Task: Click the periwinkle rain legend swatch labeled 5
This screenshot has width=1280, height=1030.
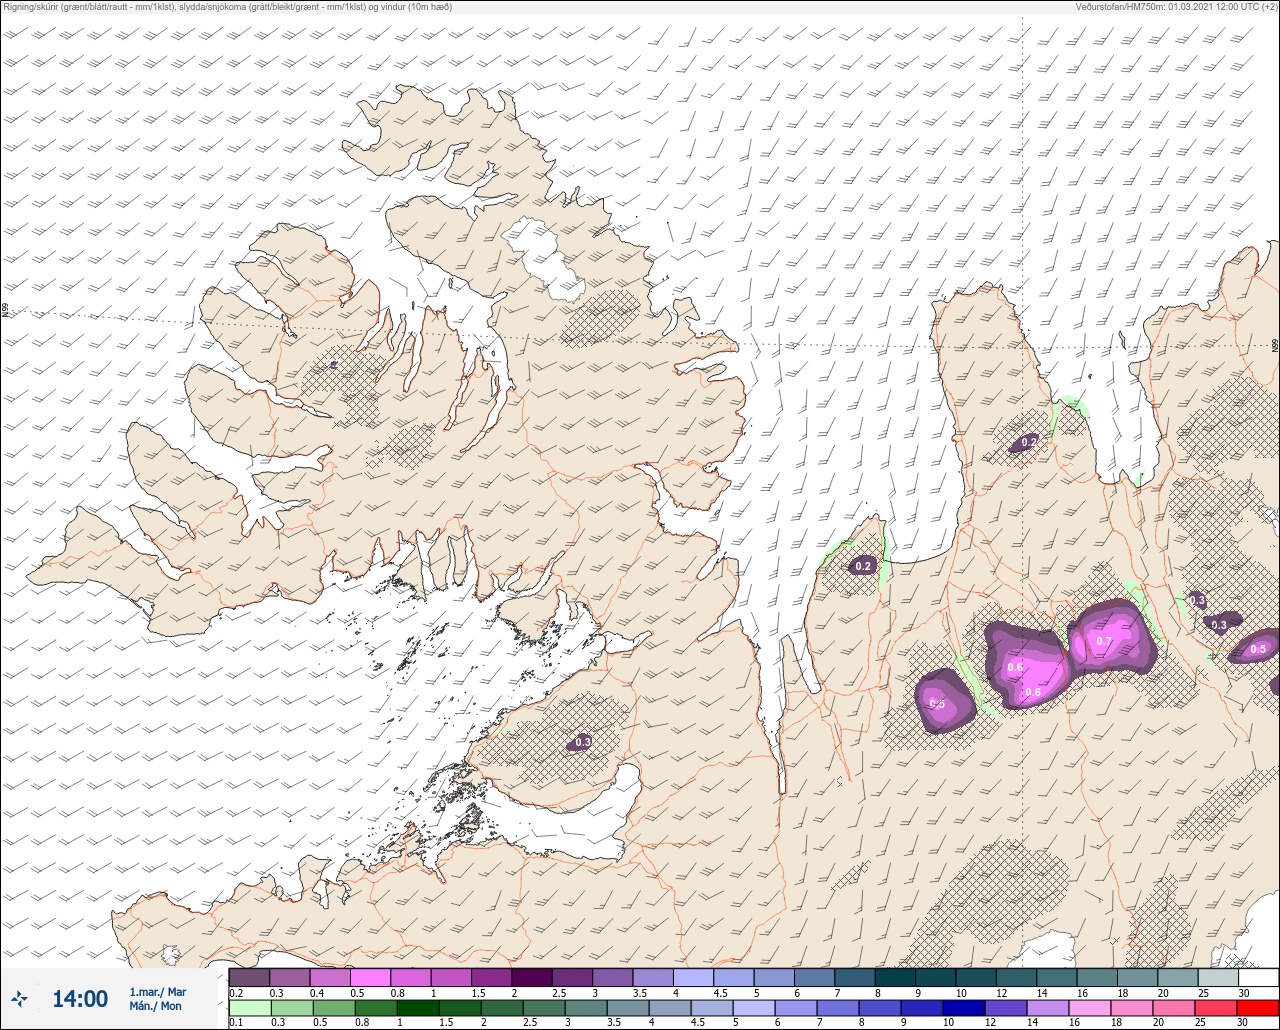Action: pyautogui.click(x=754, y=1007)
